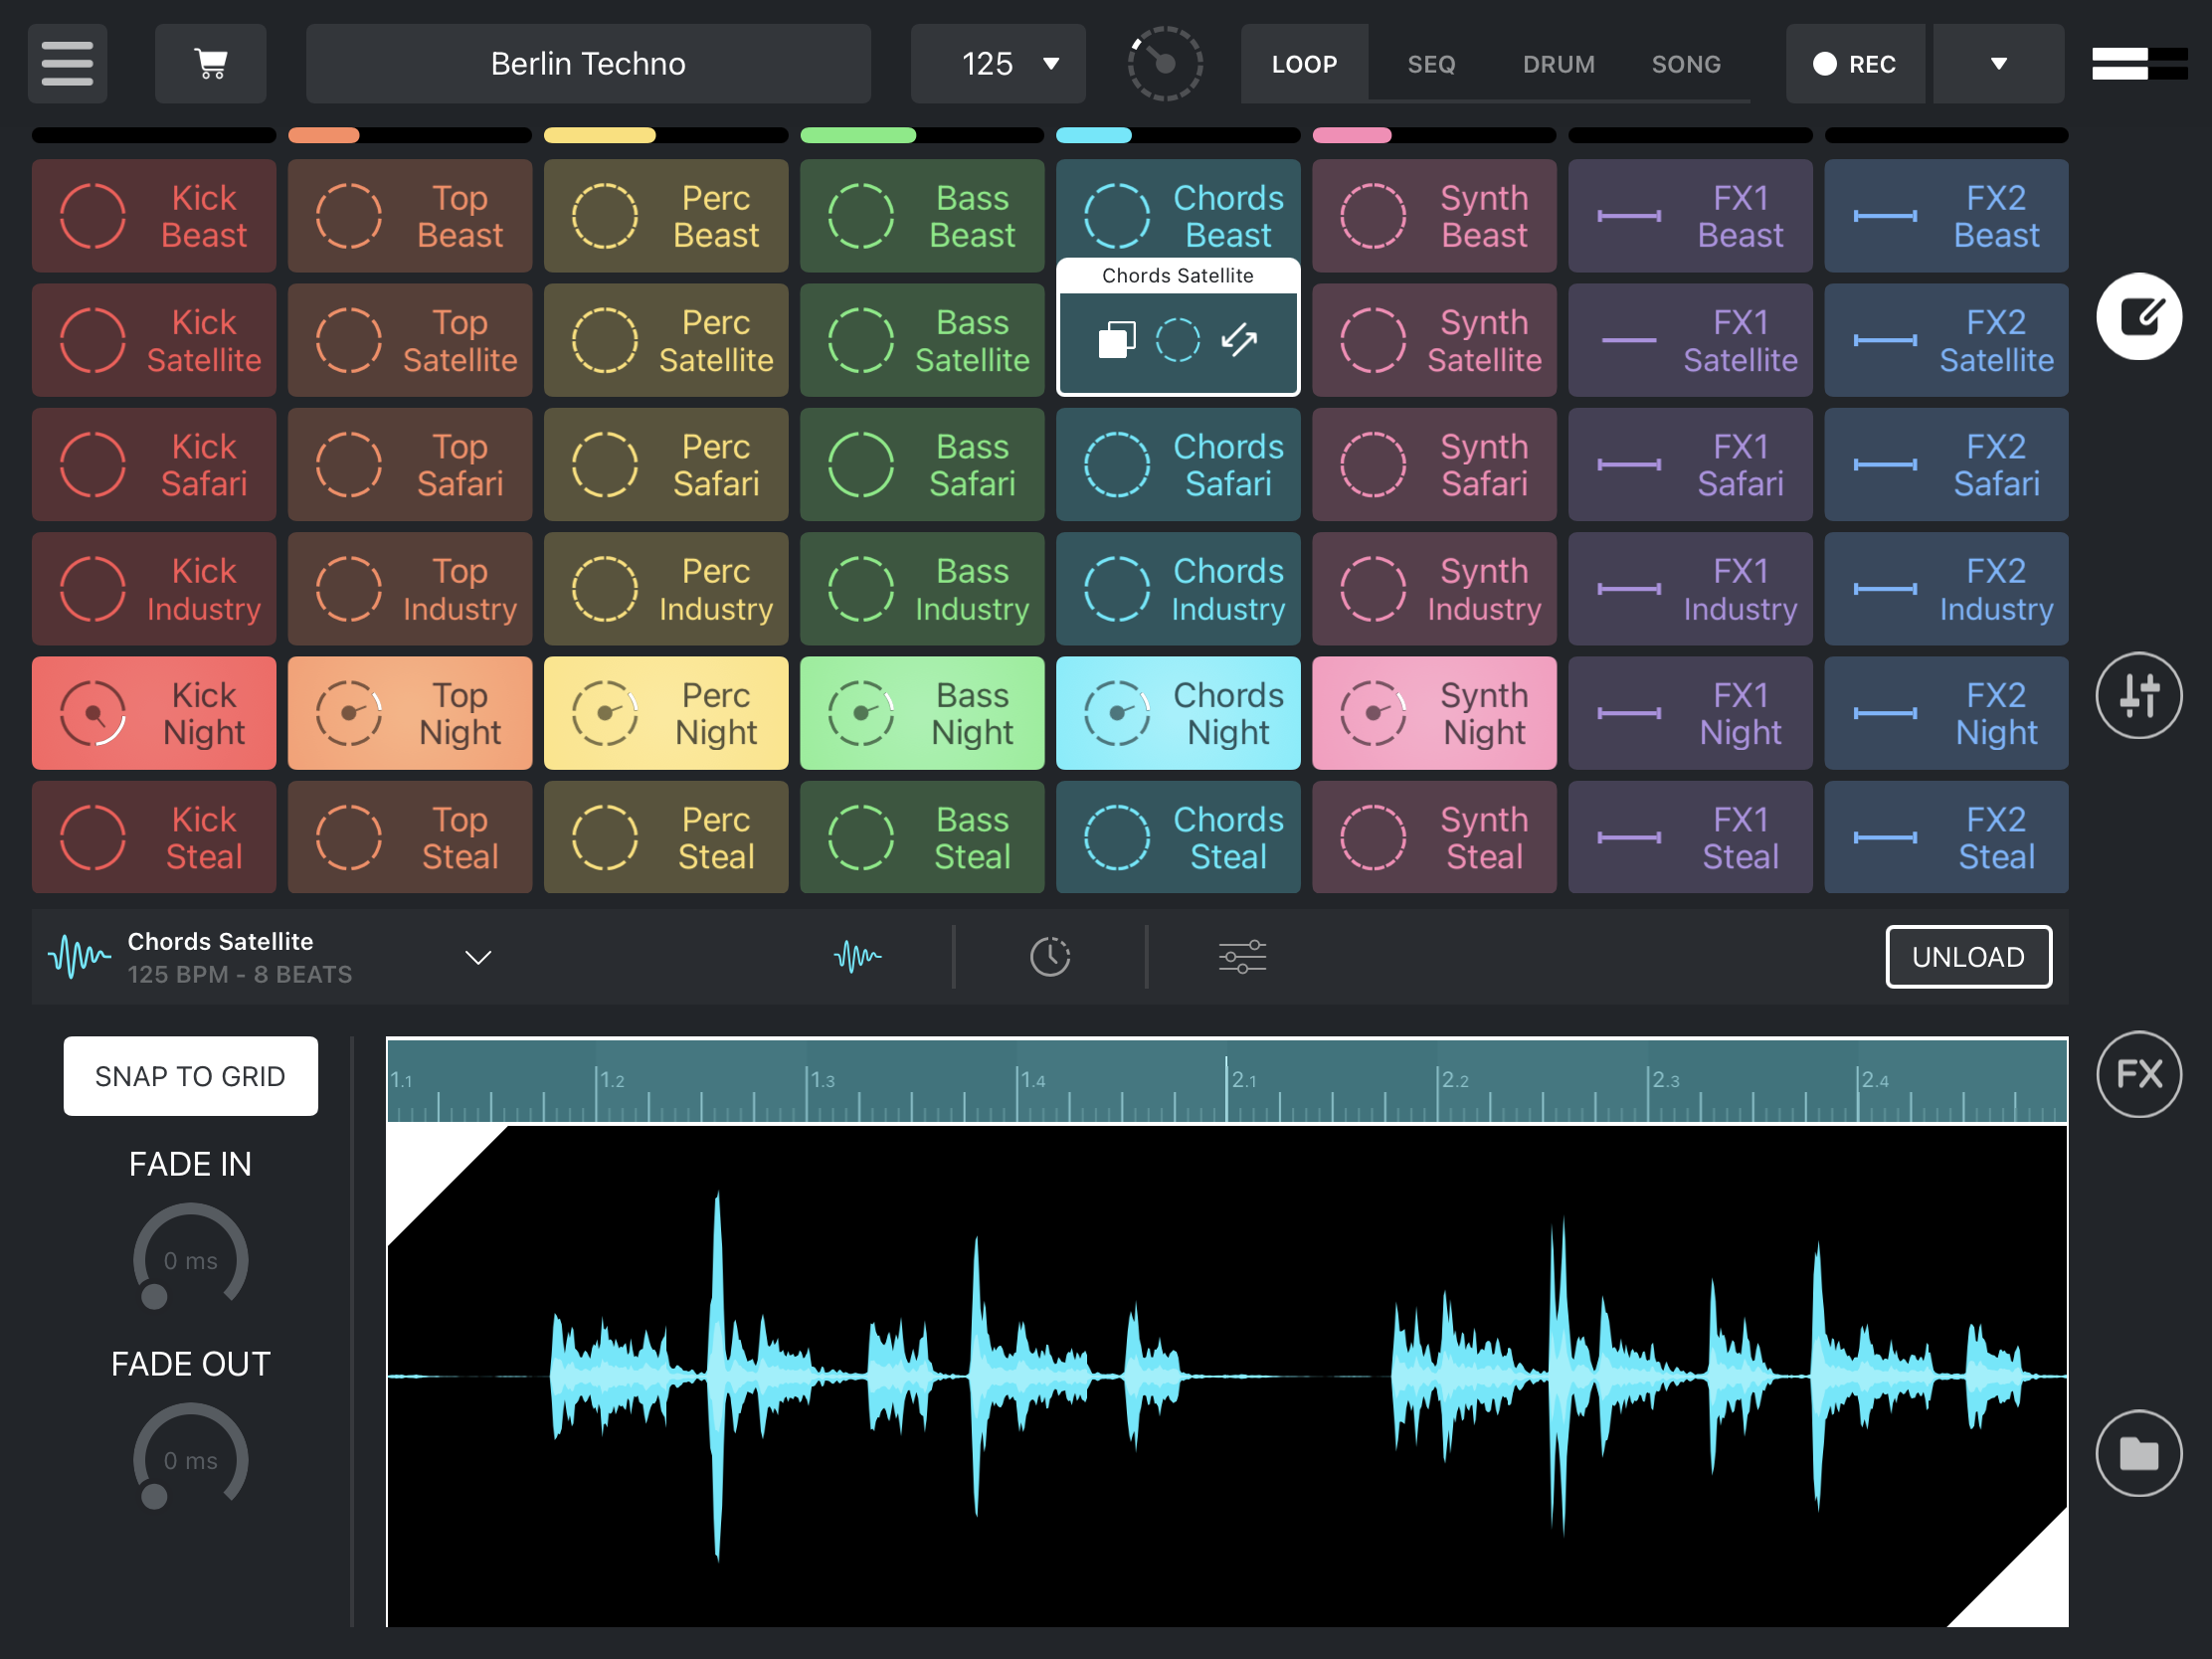Open the clock timing settings tab
This screenshot has width=2212, height=1659.
(1050, 957)
